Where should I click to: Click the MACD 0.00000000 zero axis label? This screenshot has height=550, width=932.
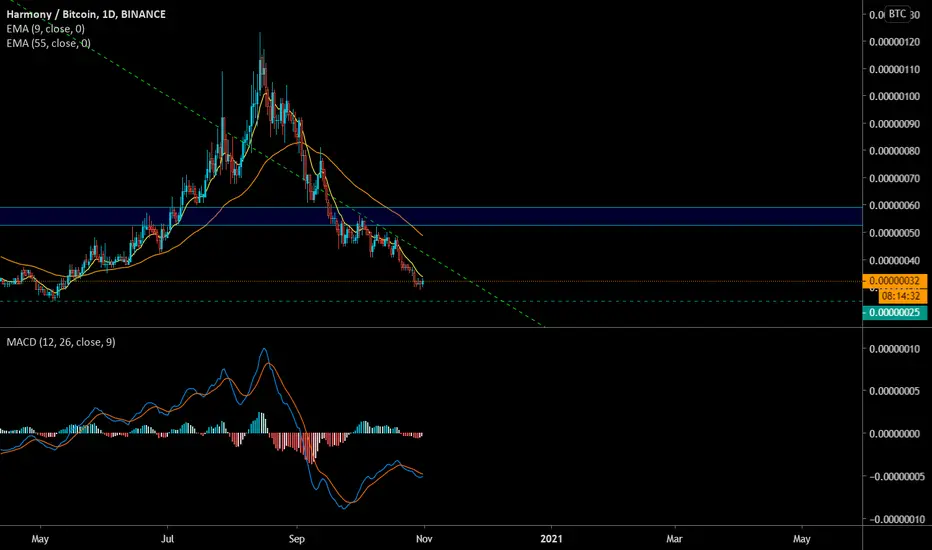tap(895, 434)
